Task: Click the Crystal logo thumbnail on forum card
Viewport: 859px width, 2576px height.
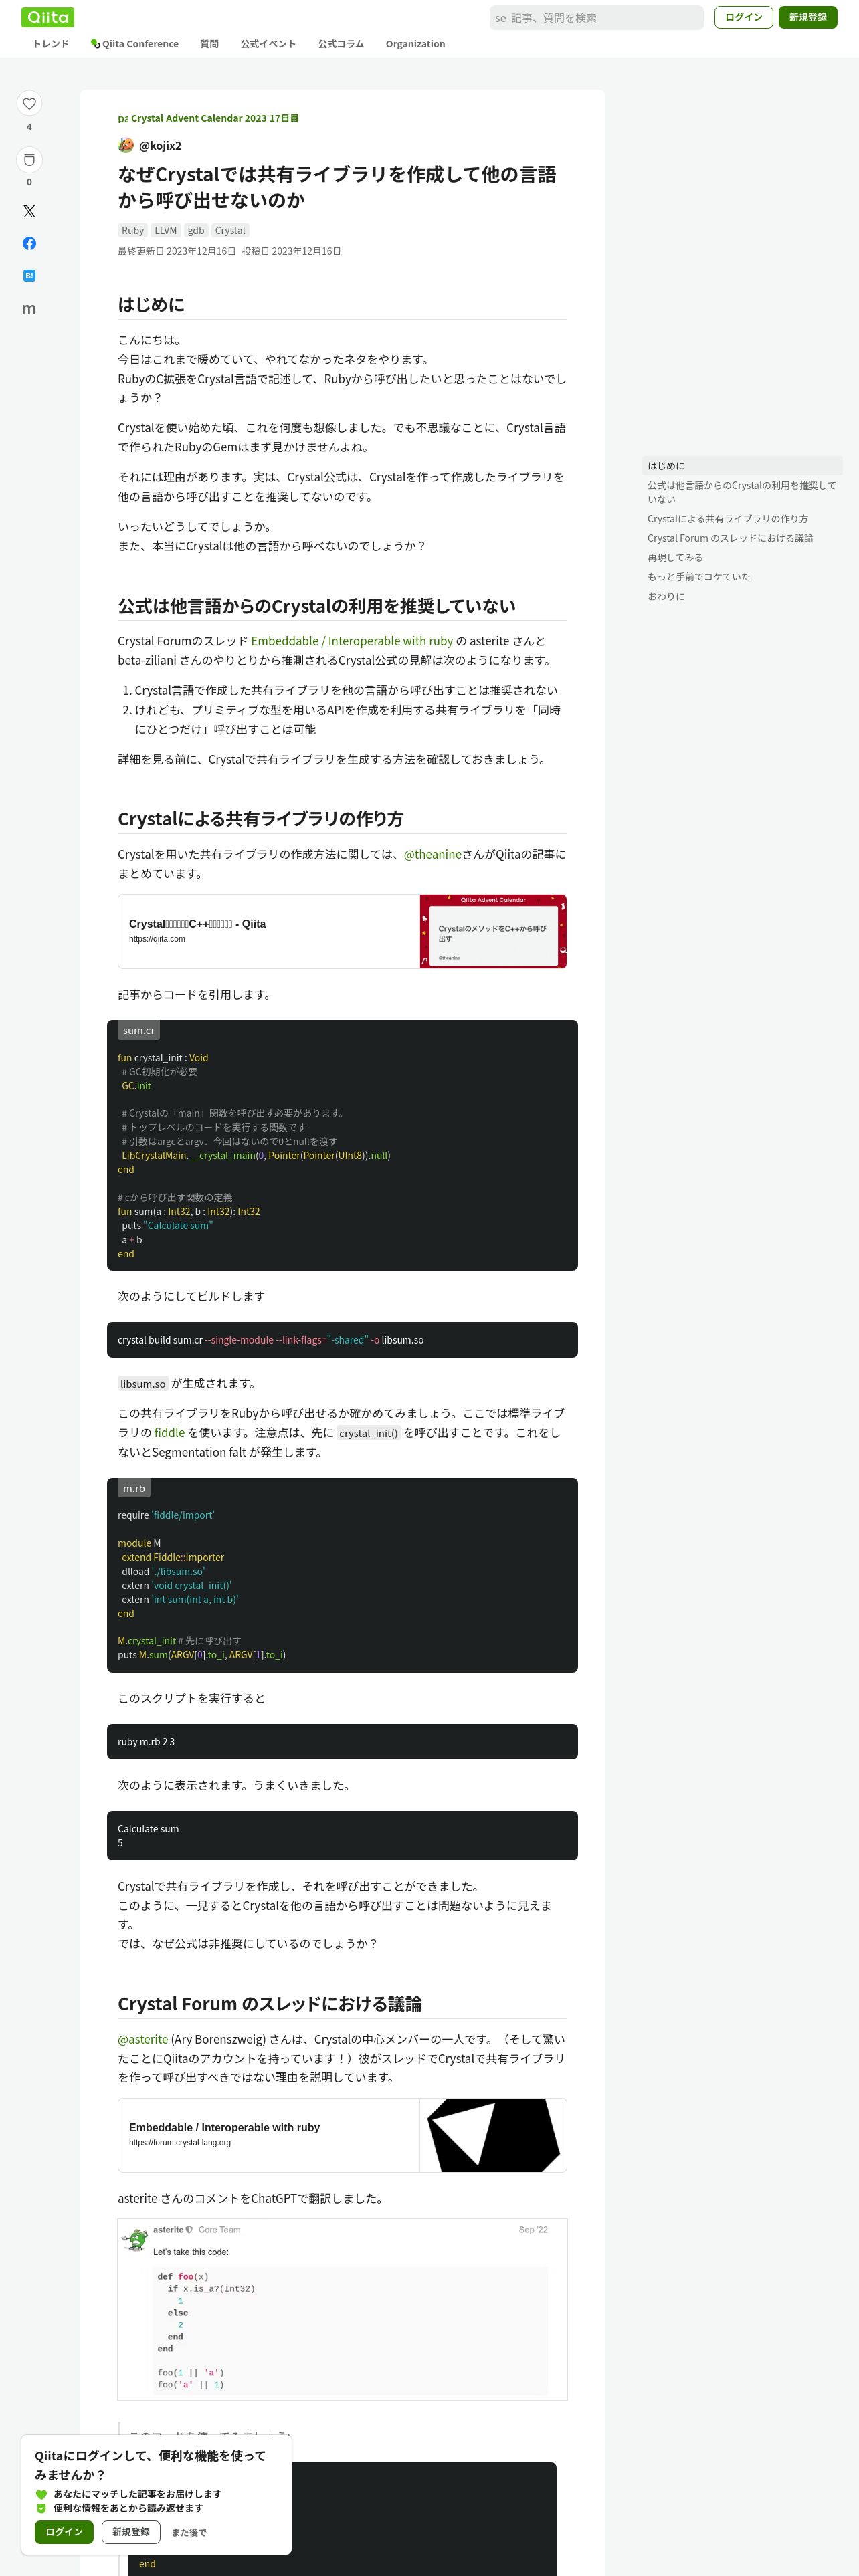Action: point(493,2135)
